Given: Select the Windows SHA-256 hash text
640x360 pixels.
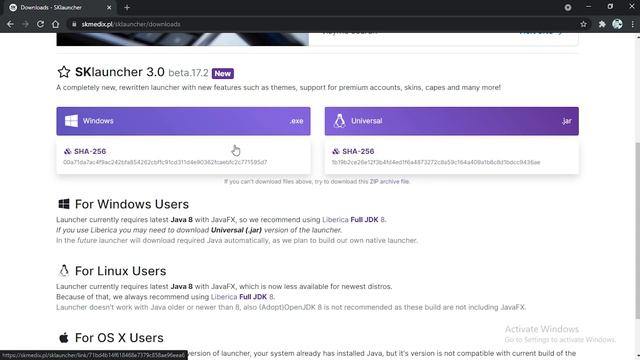Looking at the screenshot, I should click(x=165, y=162).
